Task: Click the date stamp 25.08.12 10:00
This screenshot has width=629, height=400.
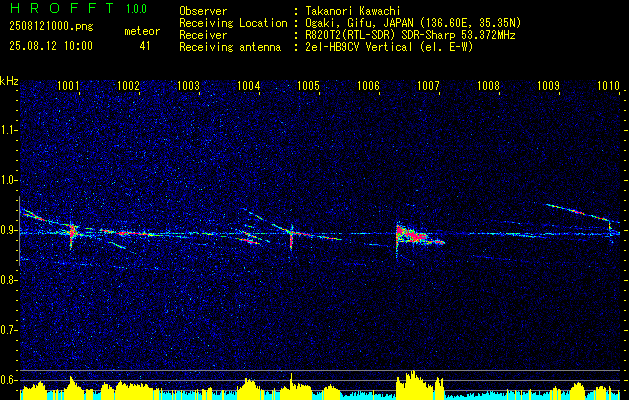Action: coord(51,46)
